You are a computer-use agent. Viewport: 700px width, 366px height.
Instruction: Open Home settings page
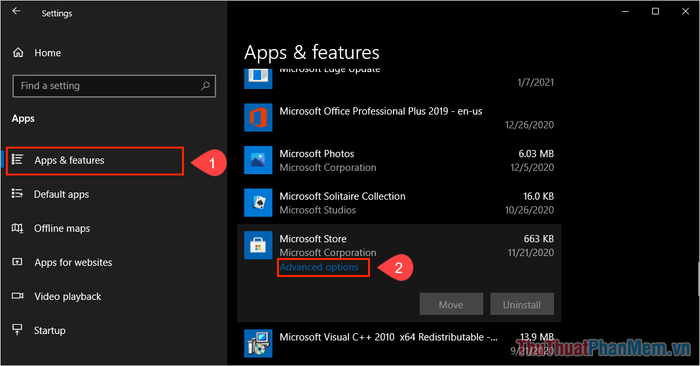[37, 53]
